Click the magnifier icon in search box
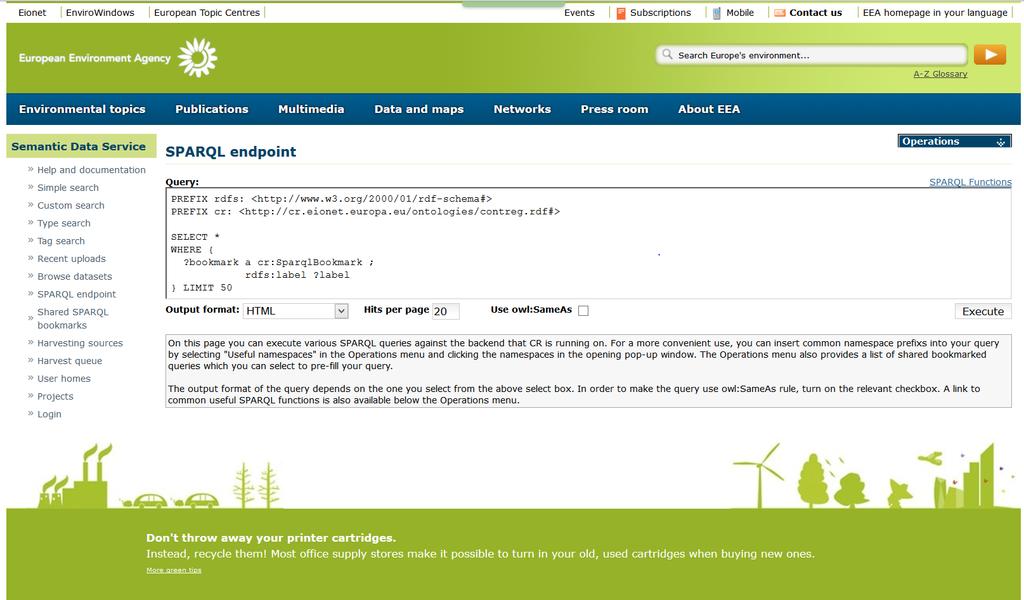1024x600 pixels. coord(667,54)
